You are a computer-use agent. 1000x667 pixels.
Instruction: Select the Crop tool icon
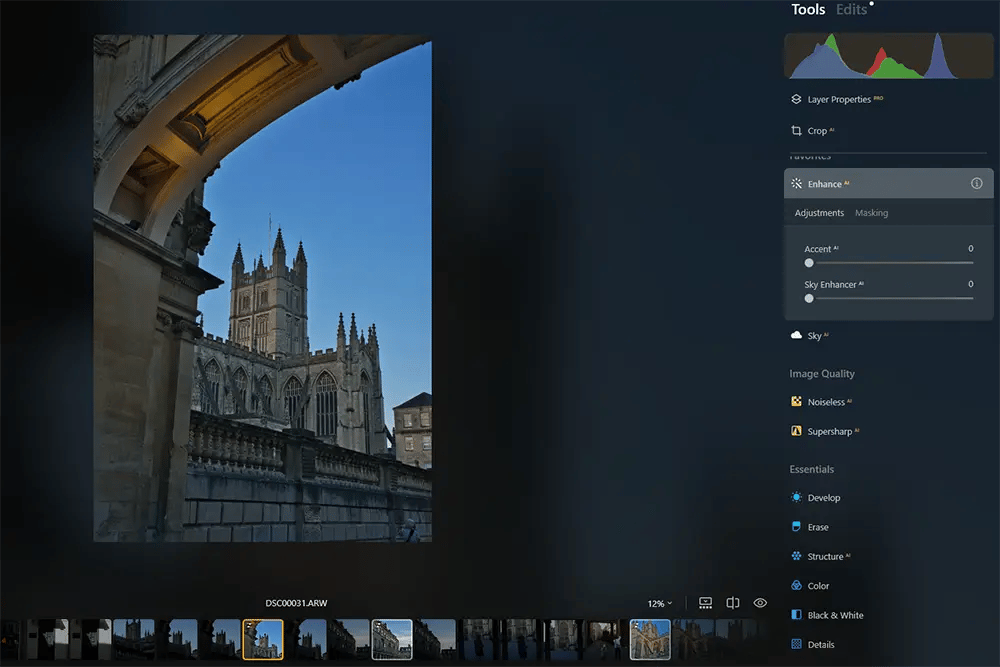pyautogui.click(x=796, y=130)
